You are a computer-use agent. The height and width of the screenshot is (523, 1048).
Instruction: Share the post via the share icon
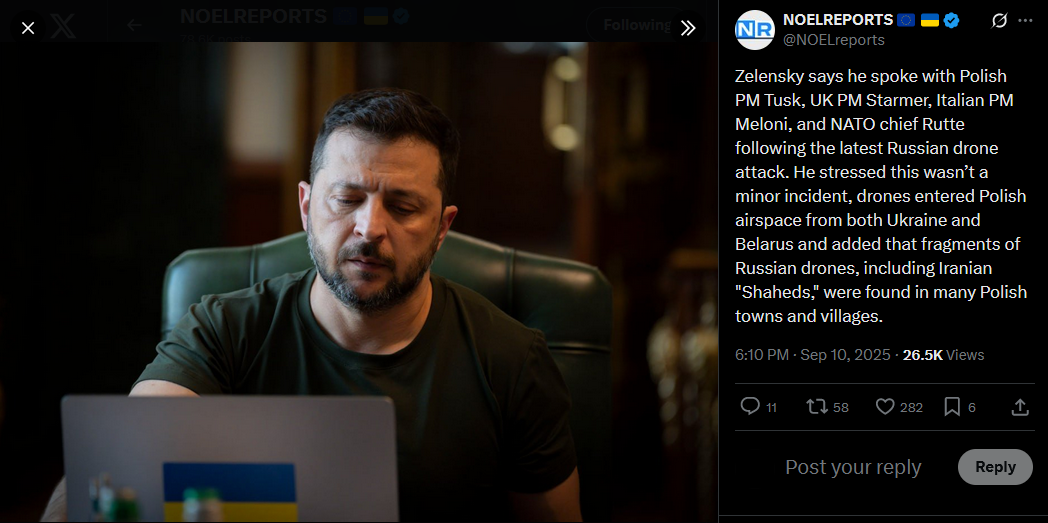pos(1020,407)
